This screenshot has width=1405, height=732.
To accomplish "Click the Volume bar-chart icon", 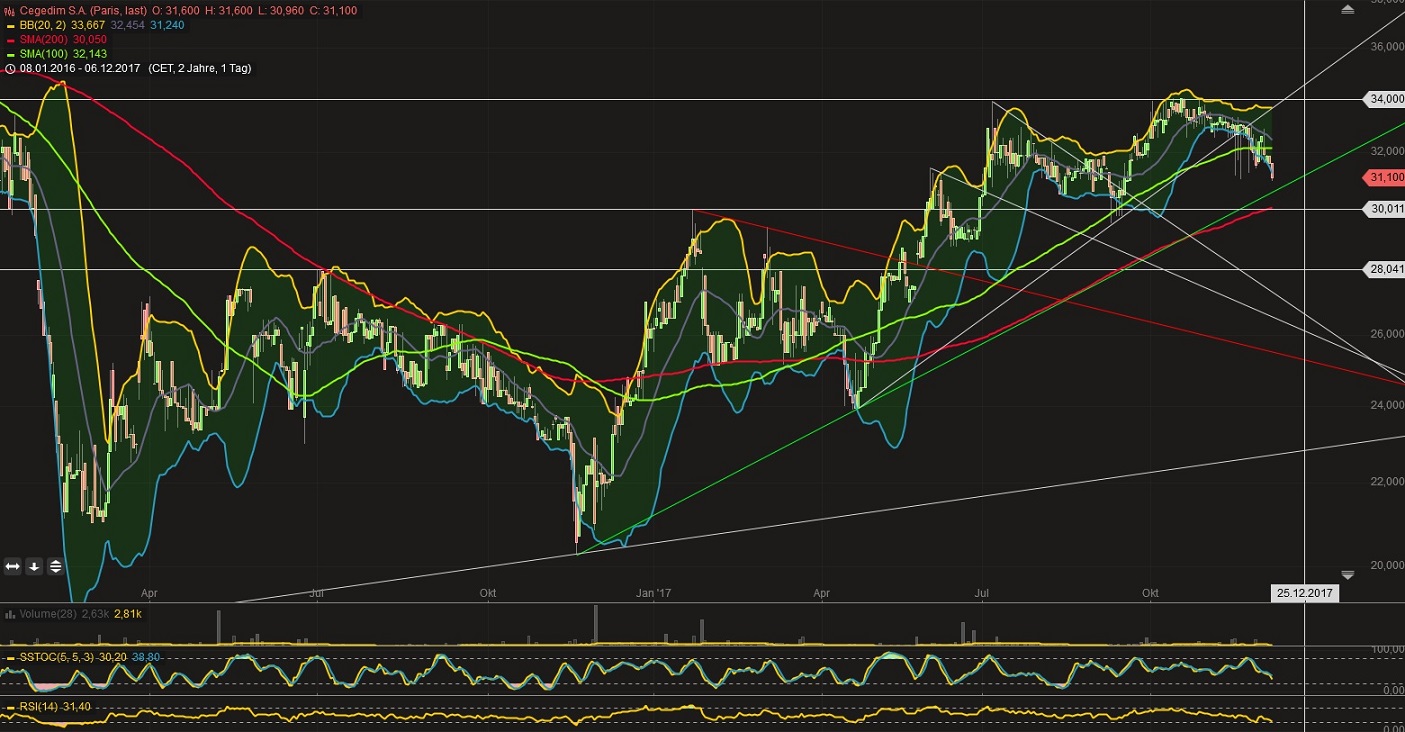I will pyautogui.click(x=9, y=614).
